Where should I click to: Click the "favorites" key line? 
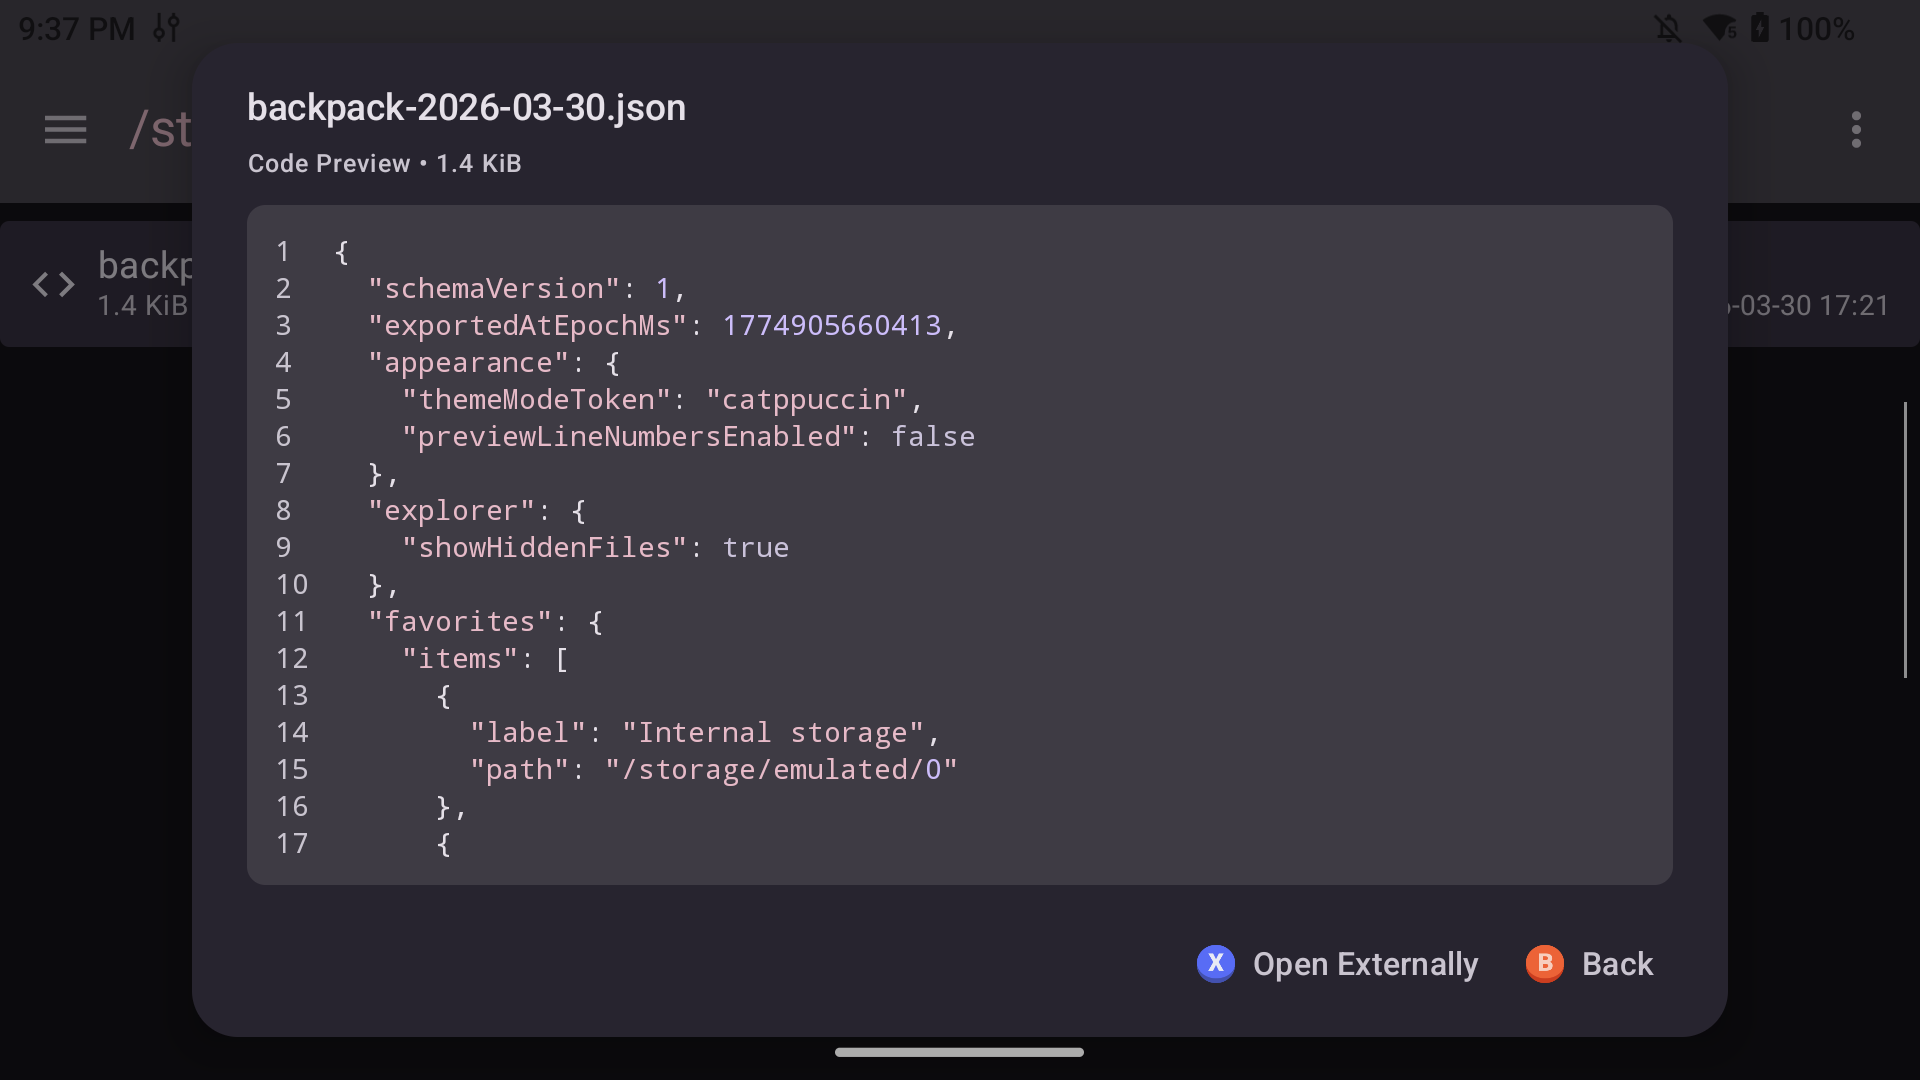pyautogui.click(x=486, y=622)
